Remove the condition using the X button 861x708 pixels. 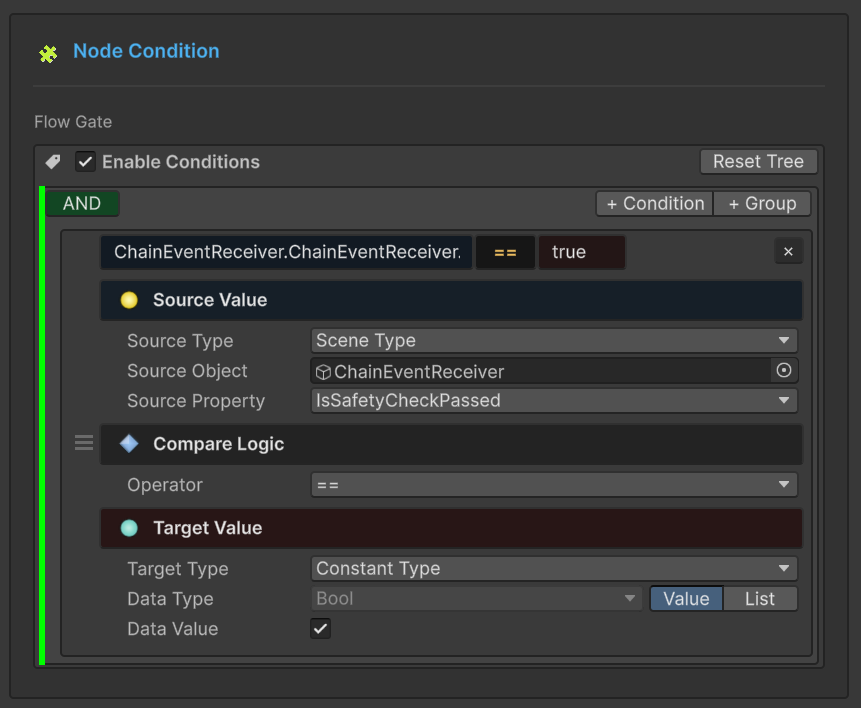(788, 251)
